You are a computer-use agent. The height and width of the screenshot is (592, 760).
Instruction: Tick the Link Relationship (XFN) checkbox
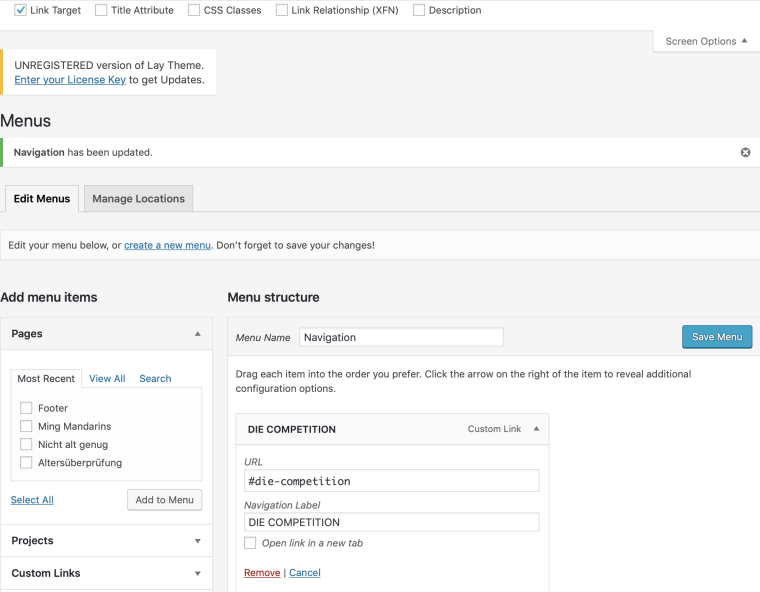282,10
